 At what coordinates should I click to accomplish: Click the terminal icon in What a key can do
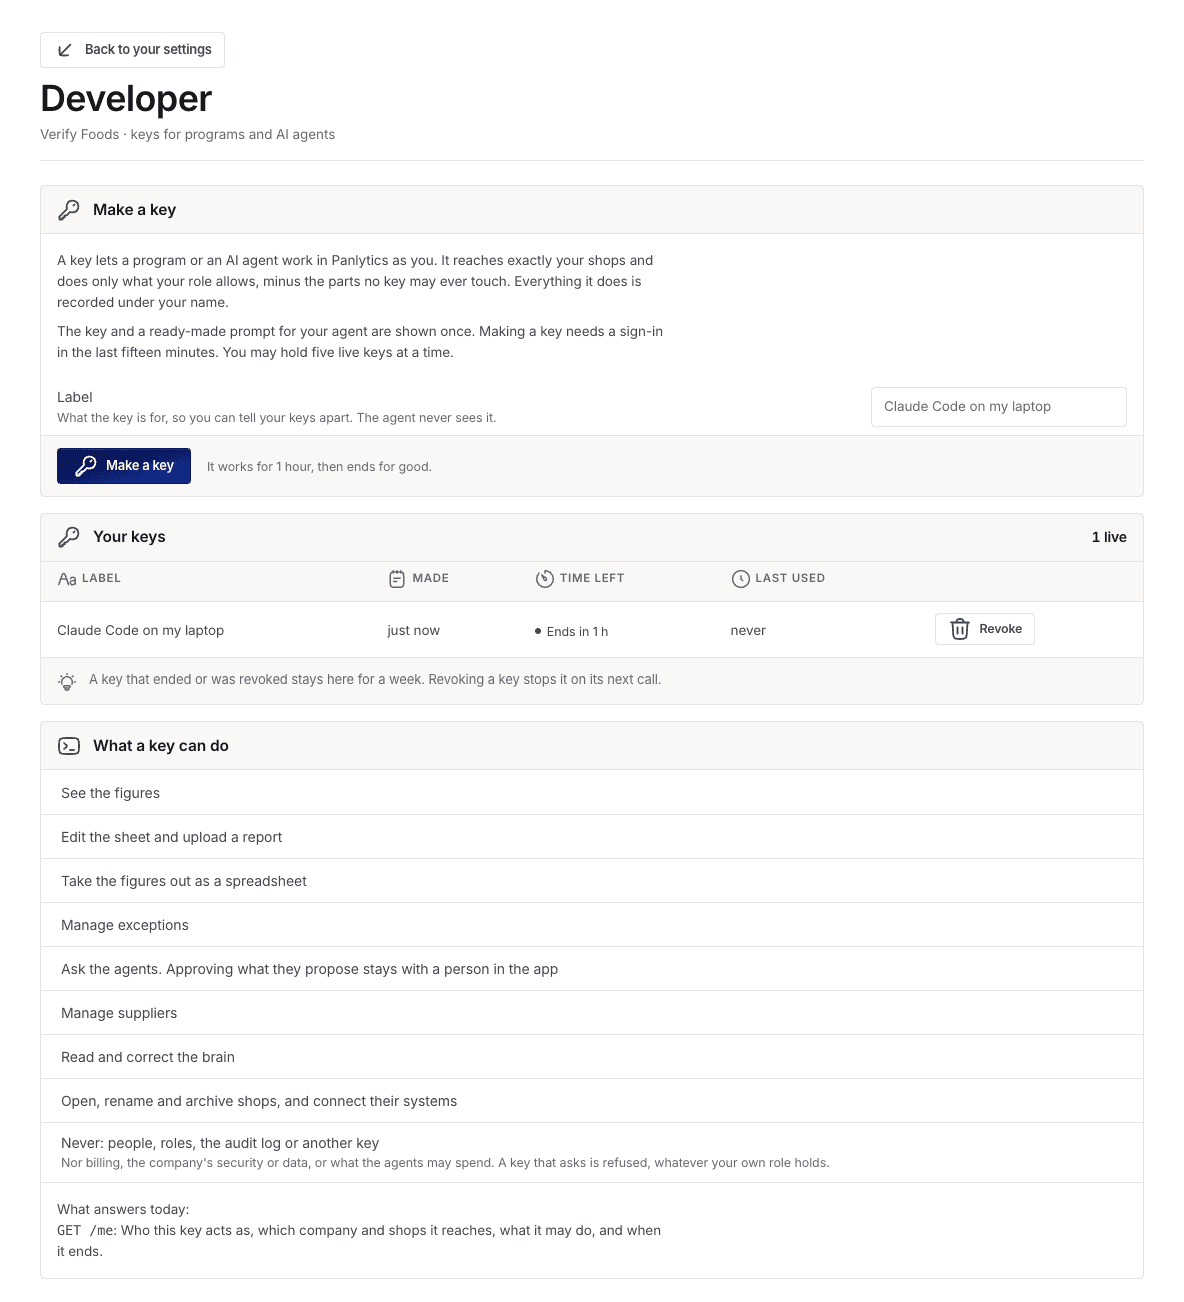(69, 746)
